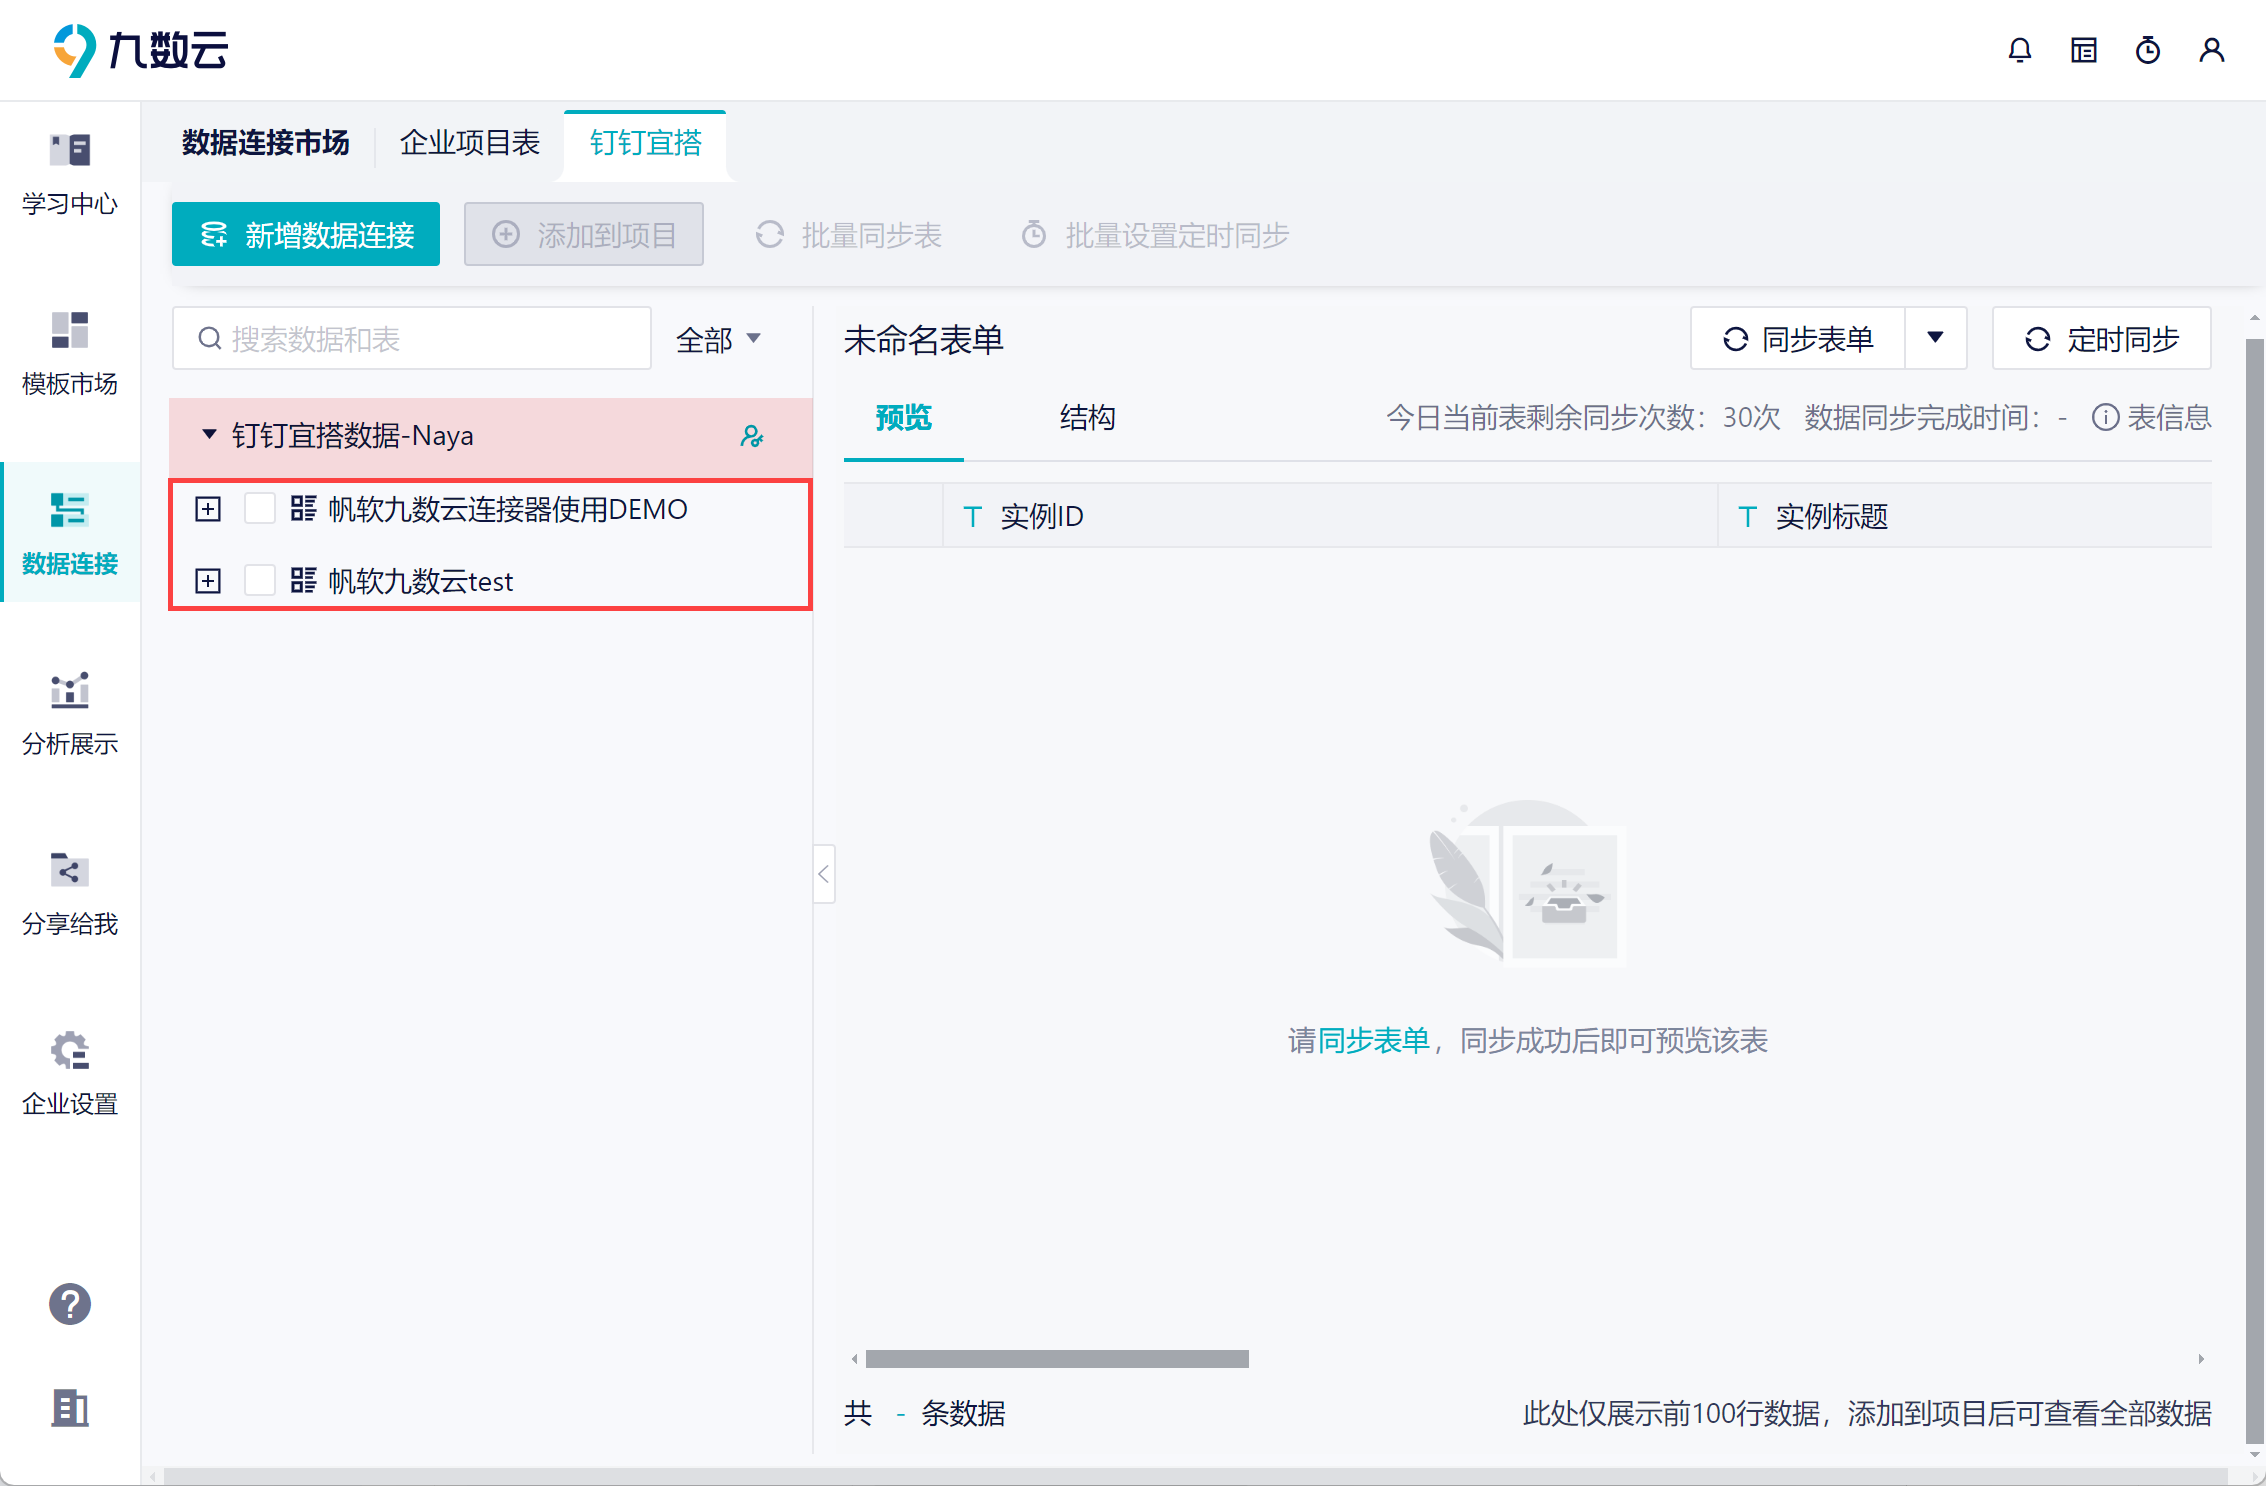Click the notification bell icon
This screenshot has width=2266, height=1486.
click(x=2019, y=50)
